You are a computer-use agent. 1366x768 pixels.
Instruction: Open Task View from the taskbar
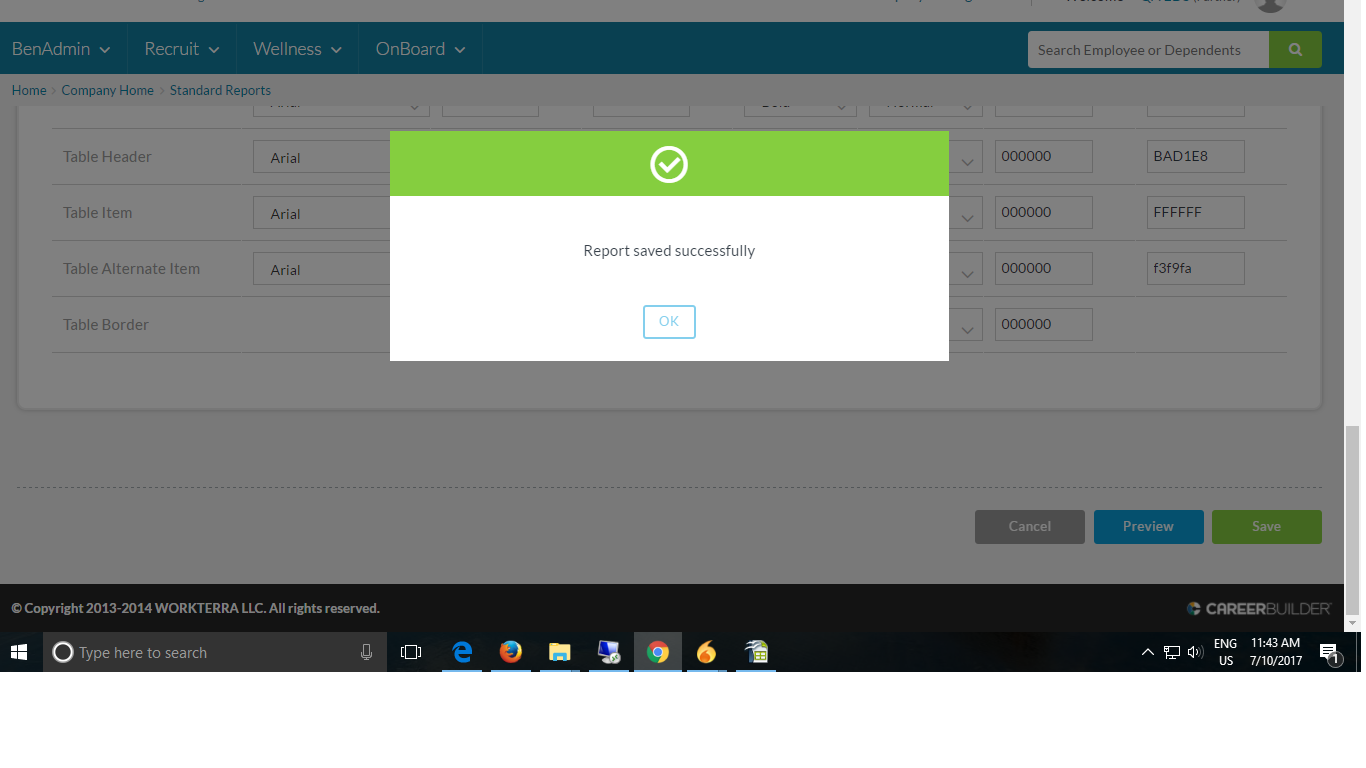[411, 652]
